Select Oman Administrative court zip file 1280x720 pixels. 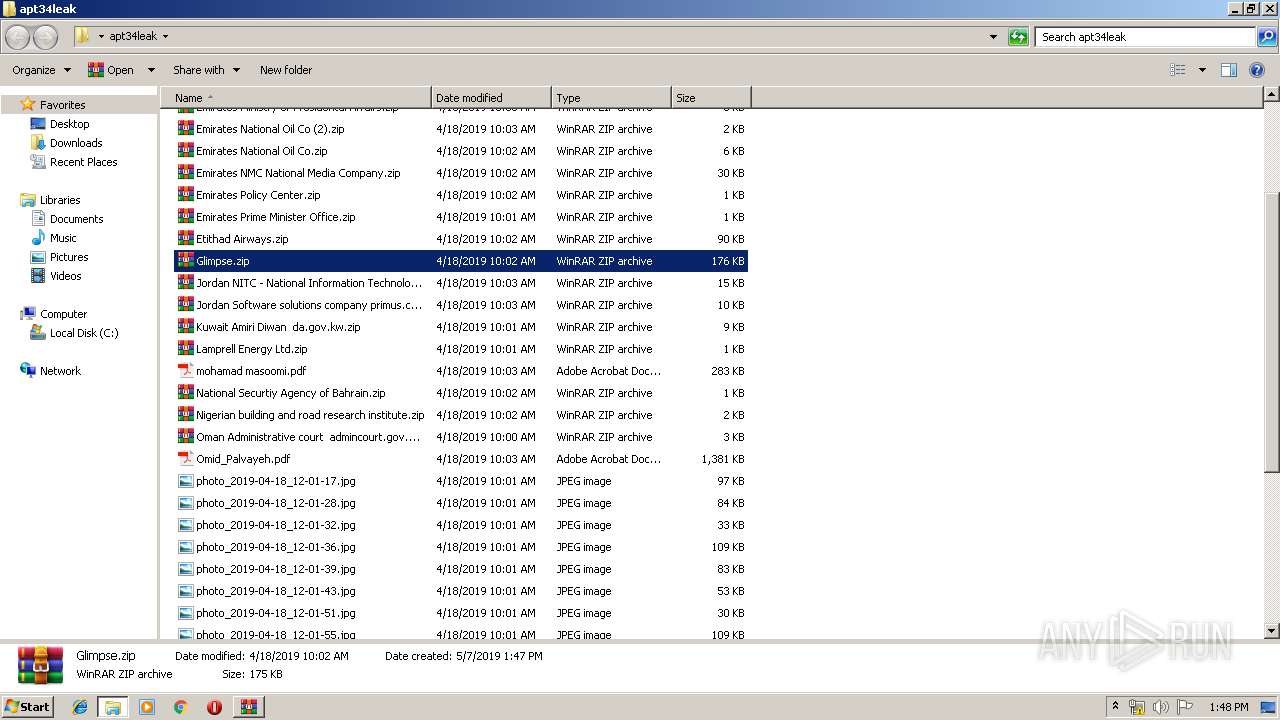[308, 437]
